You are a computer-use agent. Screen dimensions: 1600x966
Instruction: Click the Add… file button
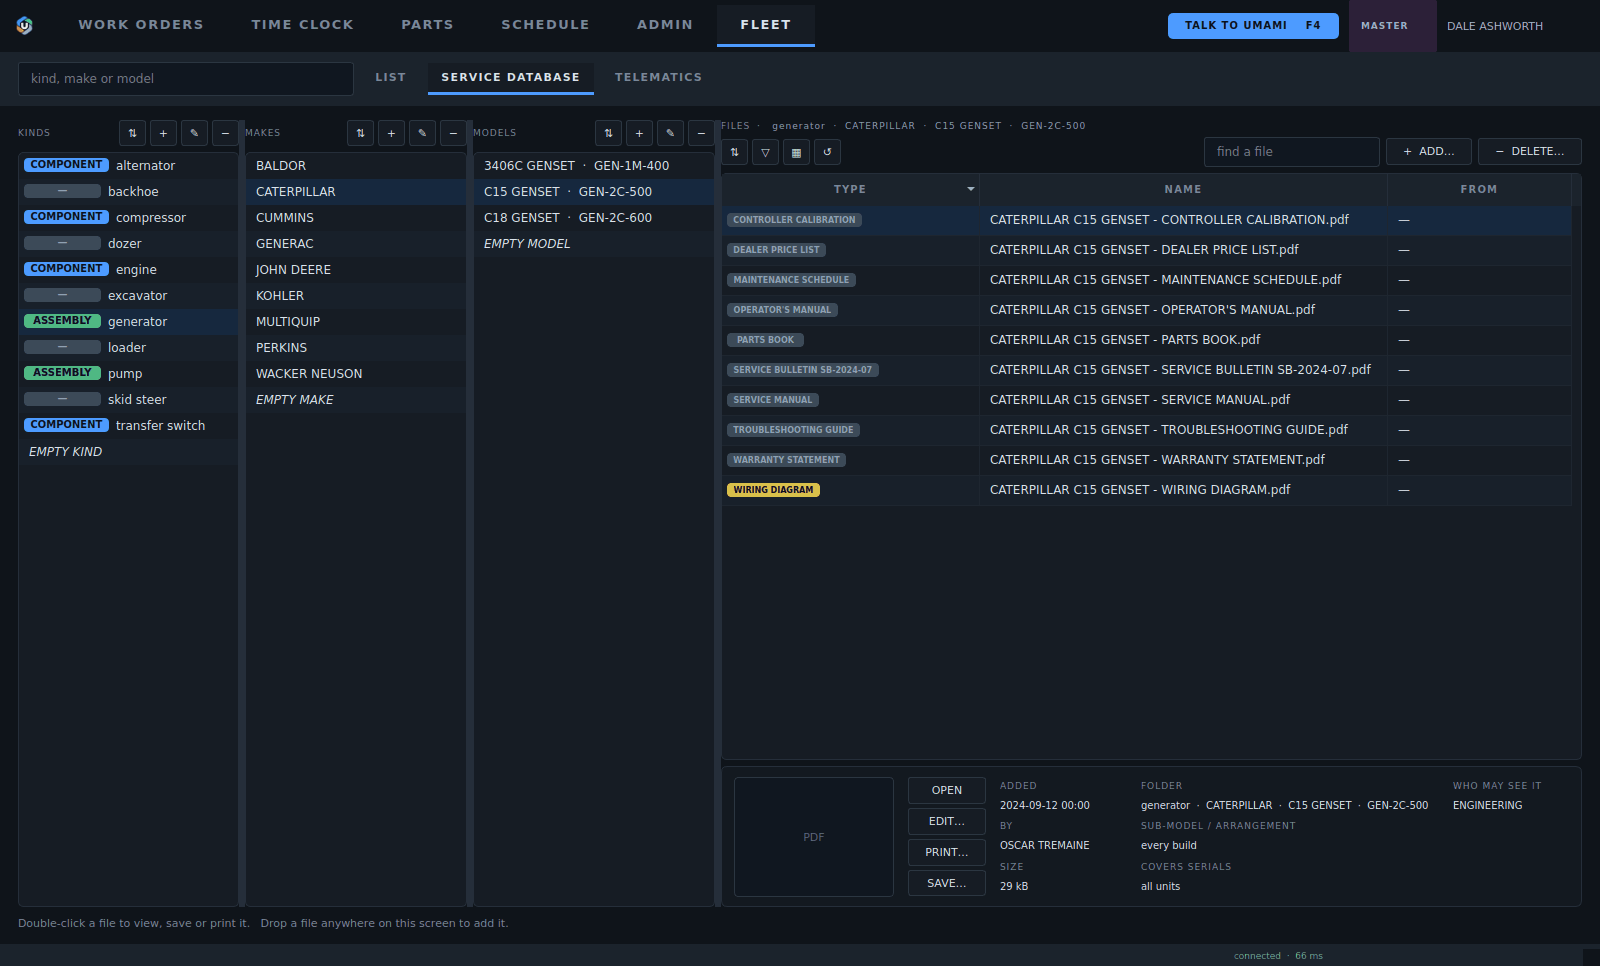click(1428, 152)
